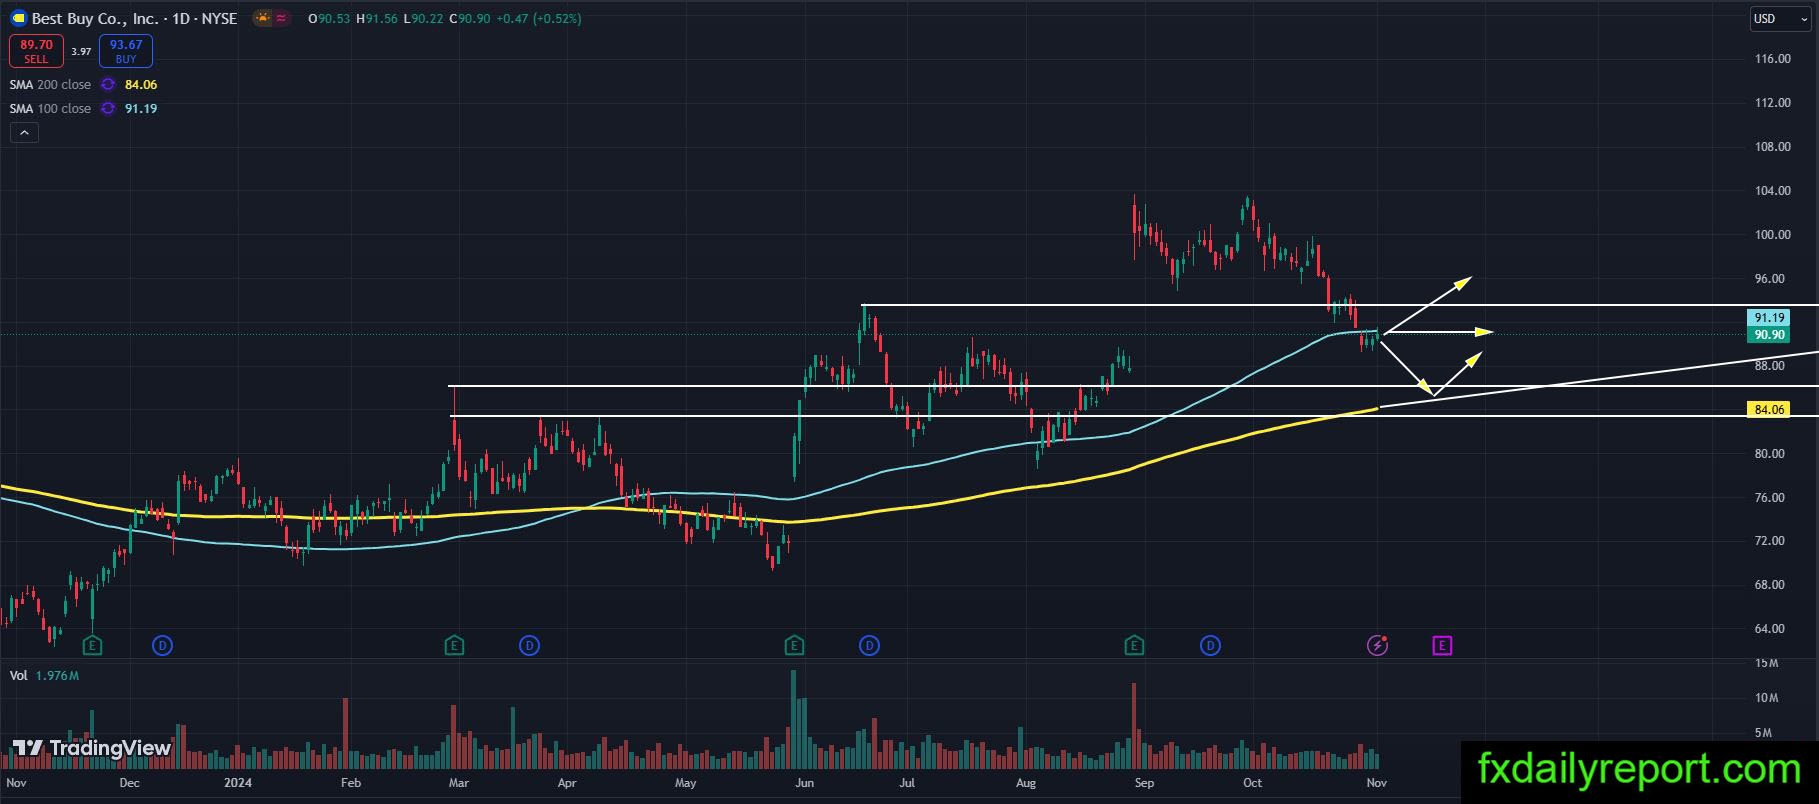Open the dividend marker in mid-June
The width and height of the screenshot is (1819, 804).
pyautogui.click(x=869, y=646)
